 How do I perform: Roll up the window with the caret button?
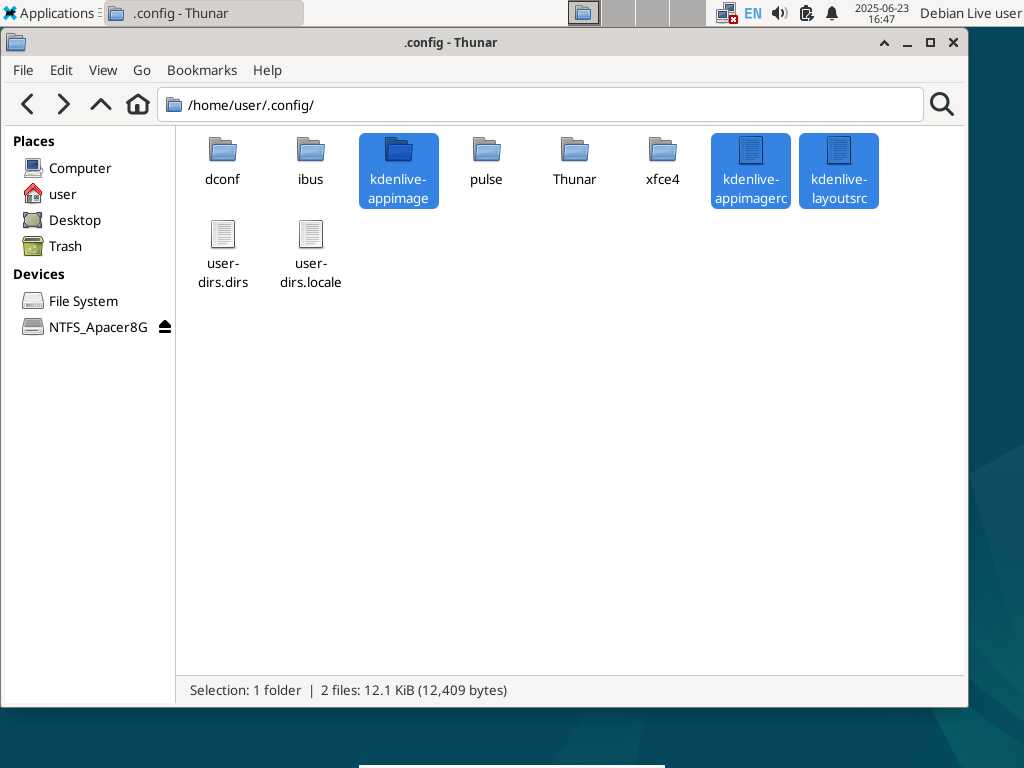pyautogui.click(x=884, y=42)
